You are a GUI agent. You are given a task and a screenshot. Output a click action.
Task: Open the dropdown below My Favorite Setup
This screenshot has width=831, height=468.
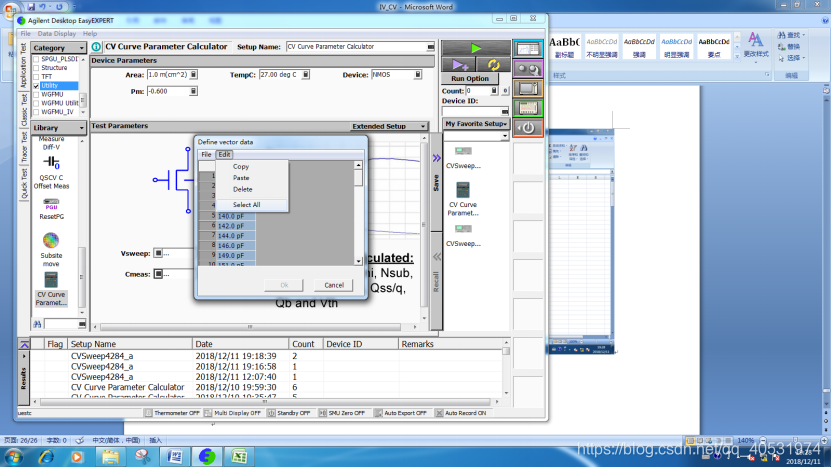pyautogui.click(x=504, y=136)
